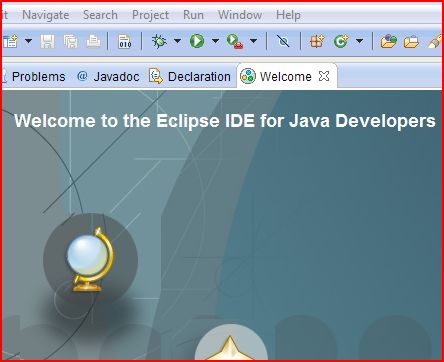Click the Welcome to Eclipse IDE heading

point(225,121)
